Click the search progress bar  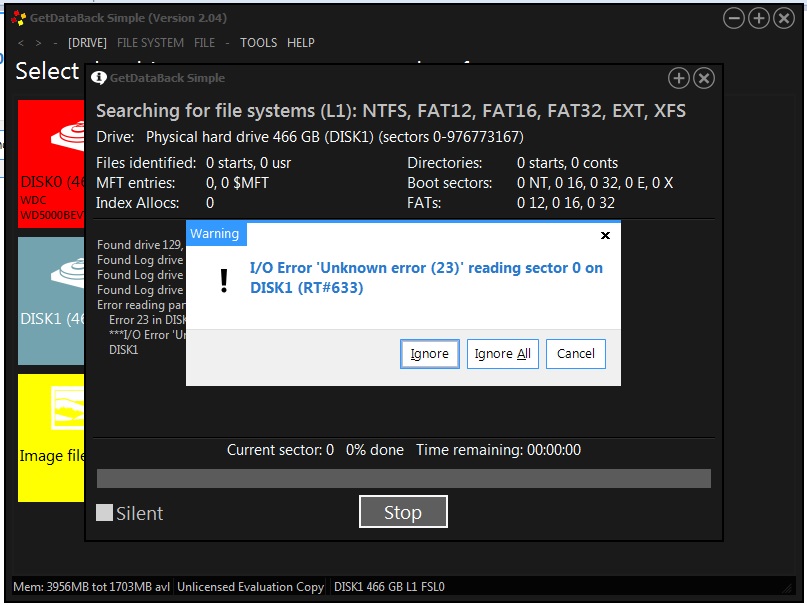click(404, 478)
